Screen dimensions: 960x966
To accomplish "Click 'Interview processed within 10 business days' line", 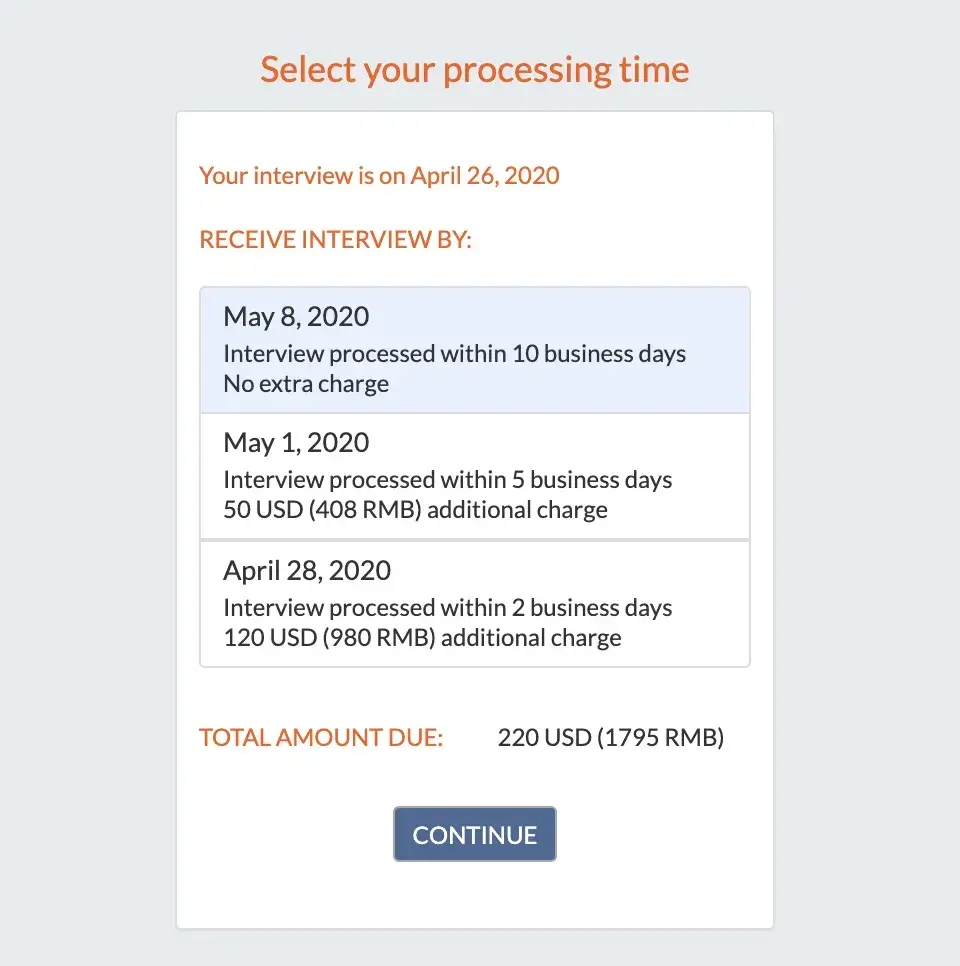I will (x=454, y=354).
